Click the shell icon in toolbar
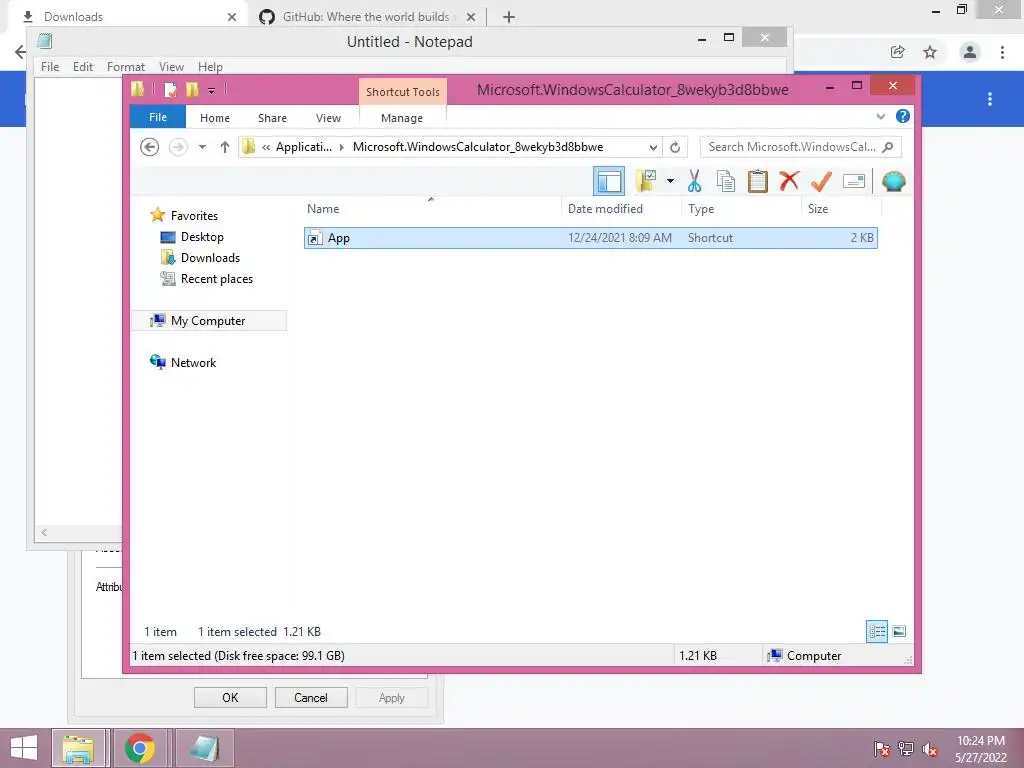Viewport: 1024px width, 768px height. [893, 181]
